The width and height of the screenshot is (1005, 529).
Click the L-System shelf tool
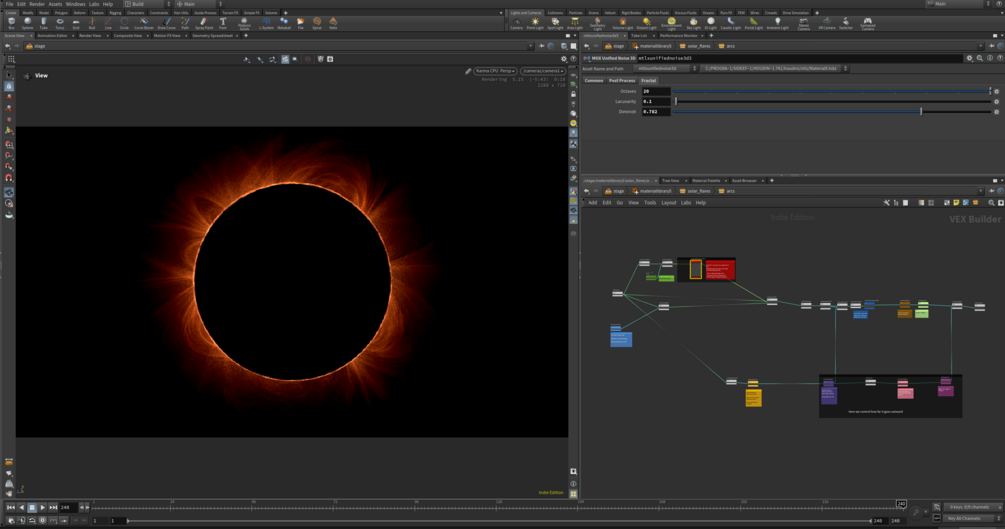[x=266, y=22]
